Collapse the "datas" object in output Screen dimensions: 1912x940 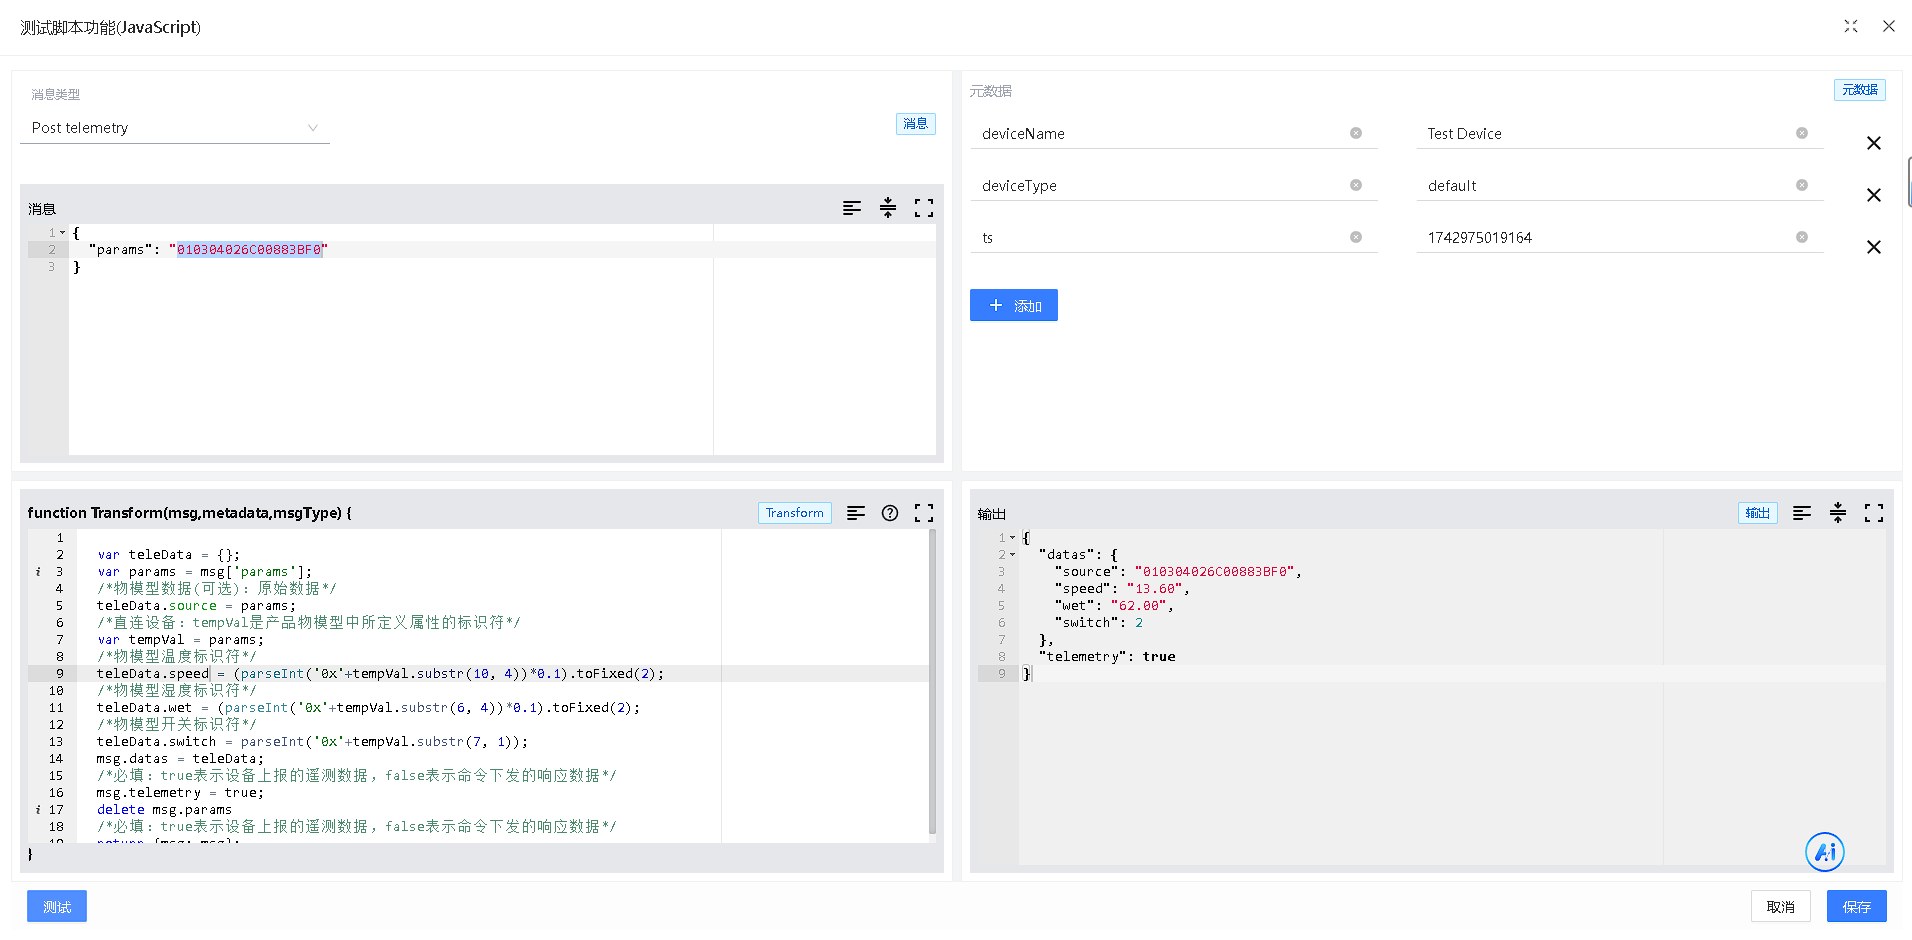(1012, 555)
